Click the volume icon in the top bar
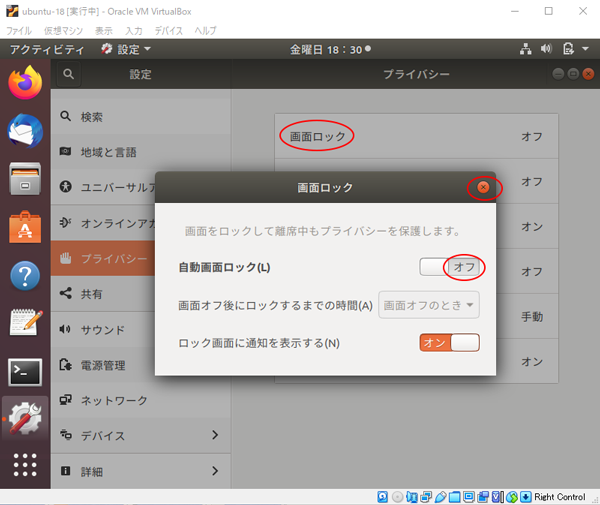600x505 pixels. point(546,49)
